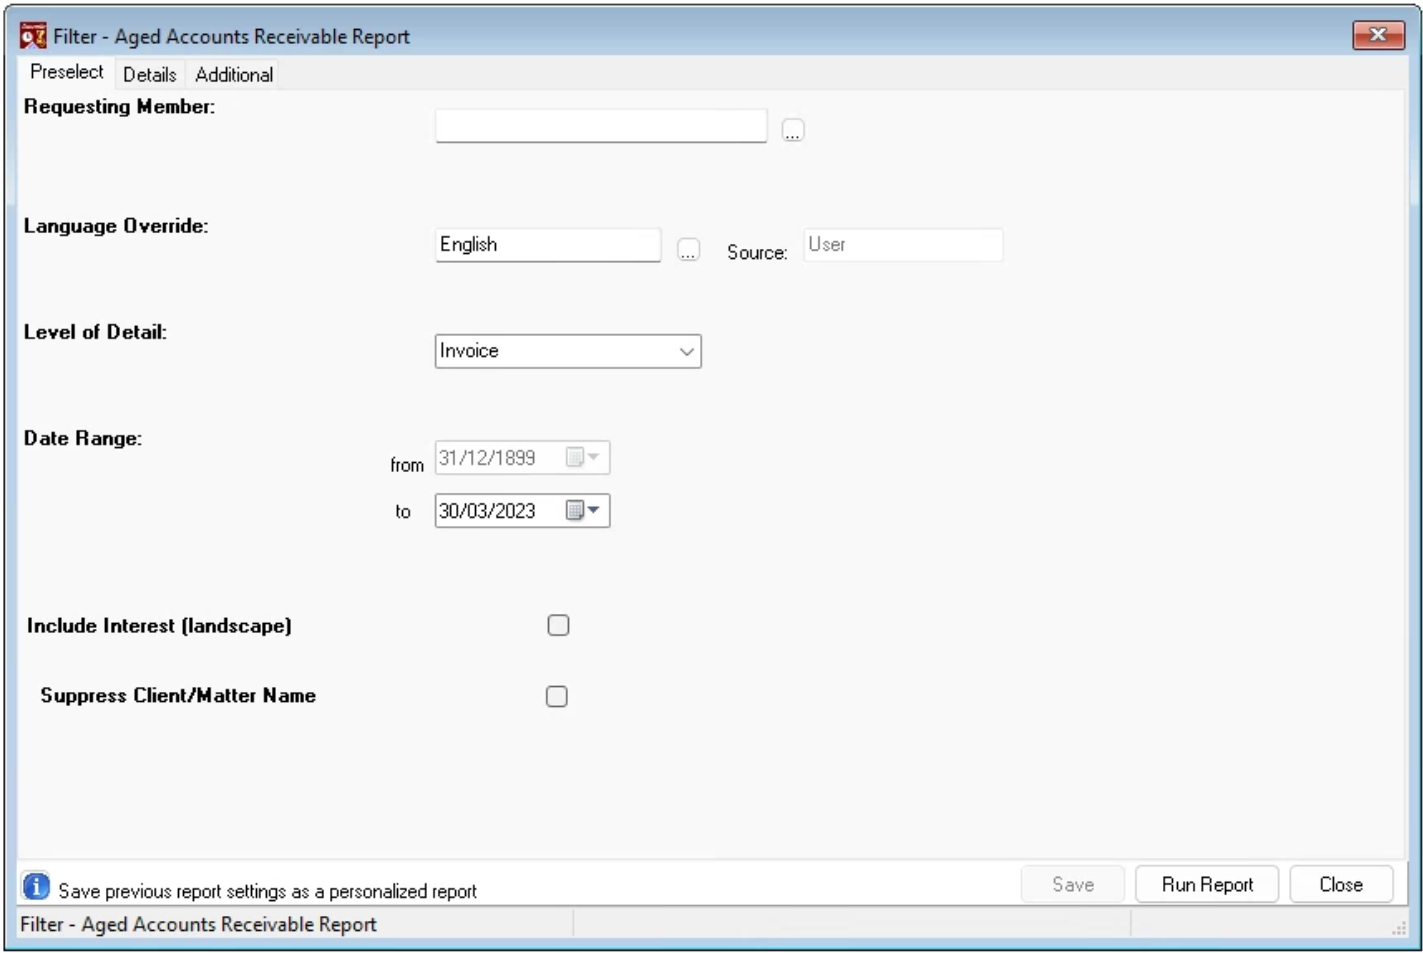Click 'Save previous report settings' text
Viewport: 1423px width, 953px height.
267,891
